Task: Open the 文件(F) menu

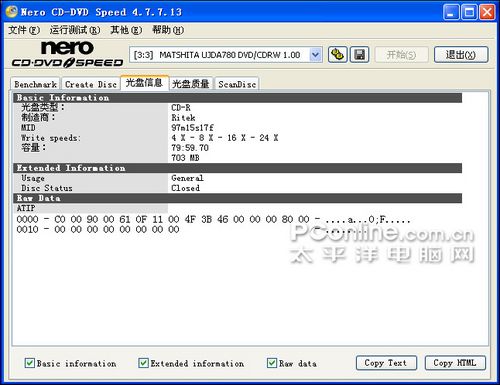Action: coord(24,30)
